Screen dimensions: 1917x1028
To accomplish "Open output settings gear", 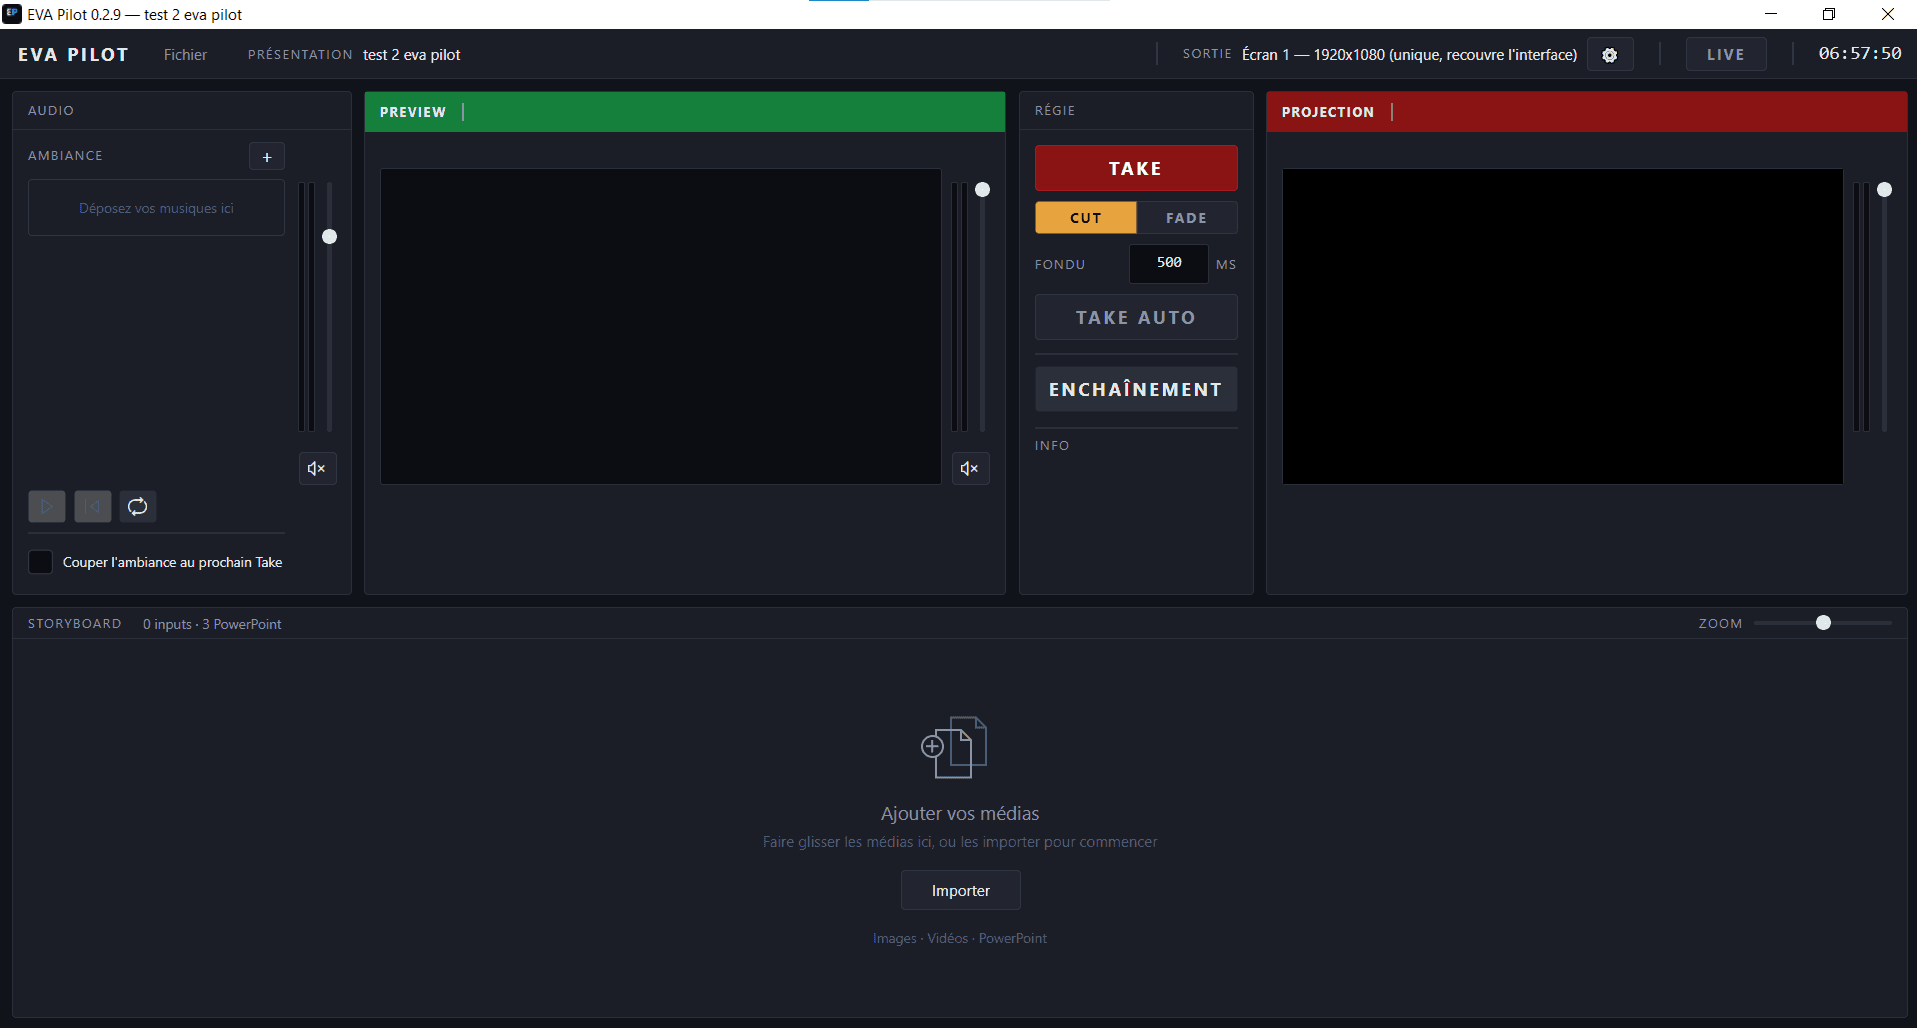I will coord(1610,55).
